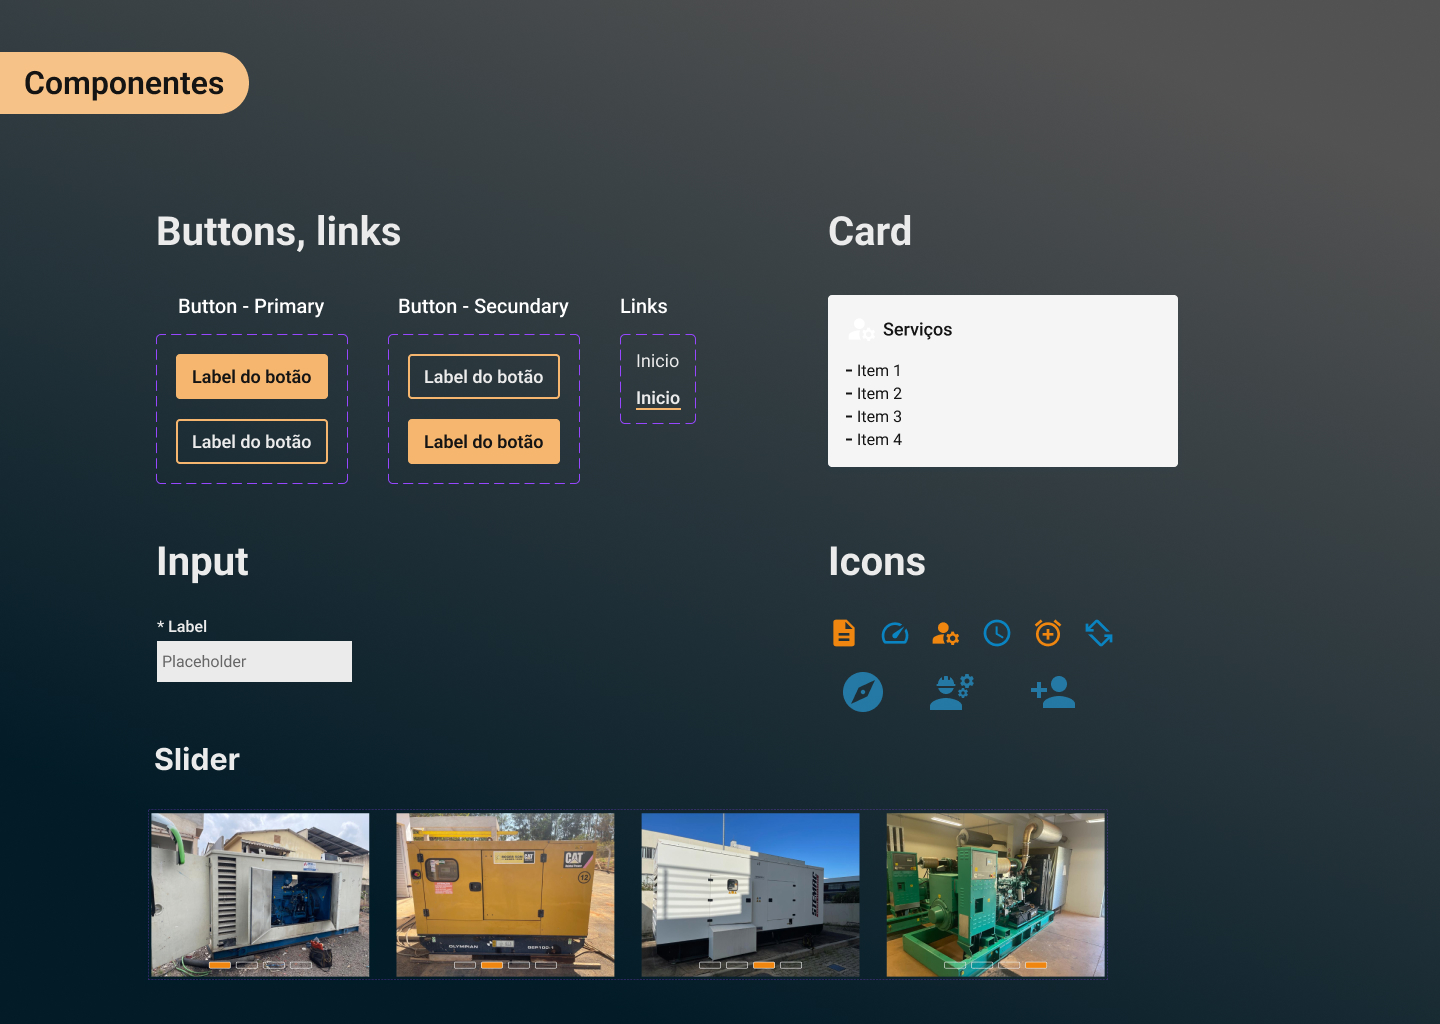Image resolution: width=1440 pixels, height=1024 pixels.
Task: Click the filled Label do botão under Button - Primary
Action: point(252,377)
